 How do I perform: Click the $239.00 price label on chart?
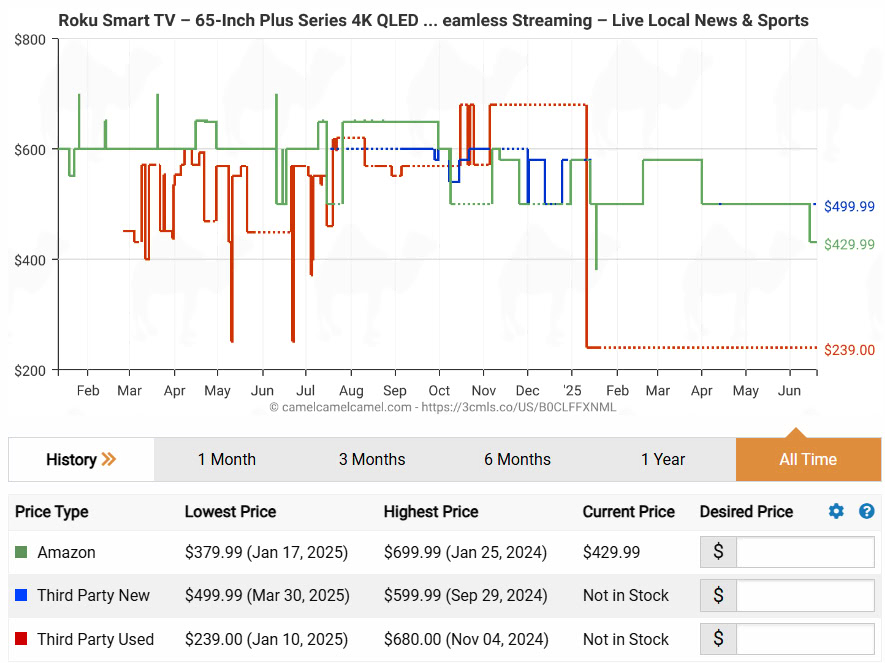[x=849, y=350]
